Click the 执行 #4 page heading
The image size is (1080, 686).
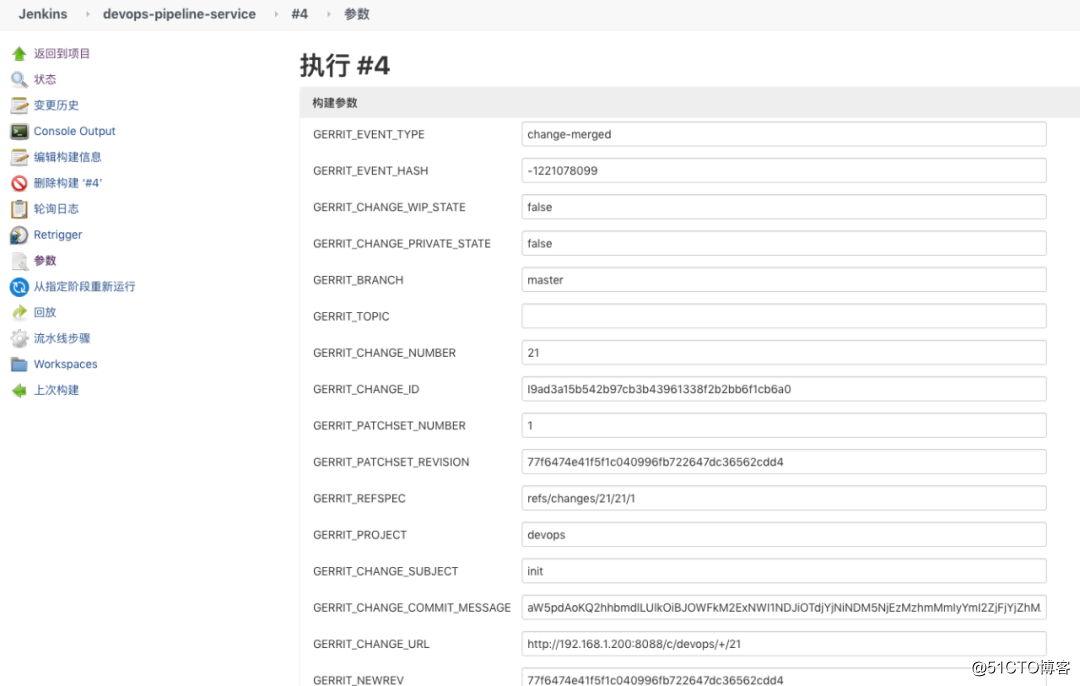click(345, 66)
